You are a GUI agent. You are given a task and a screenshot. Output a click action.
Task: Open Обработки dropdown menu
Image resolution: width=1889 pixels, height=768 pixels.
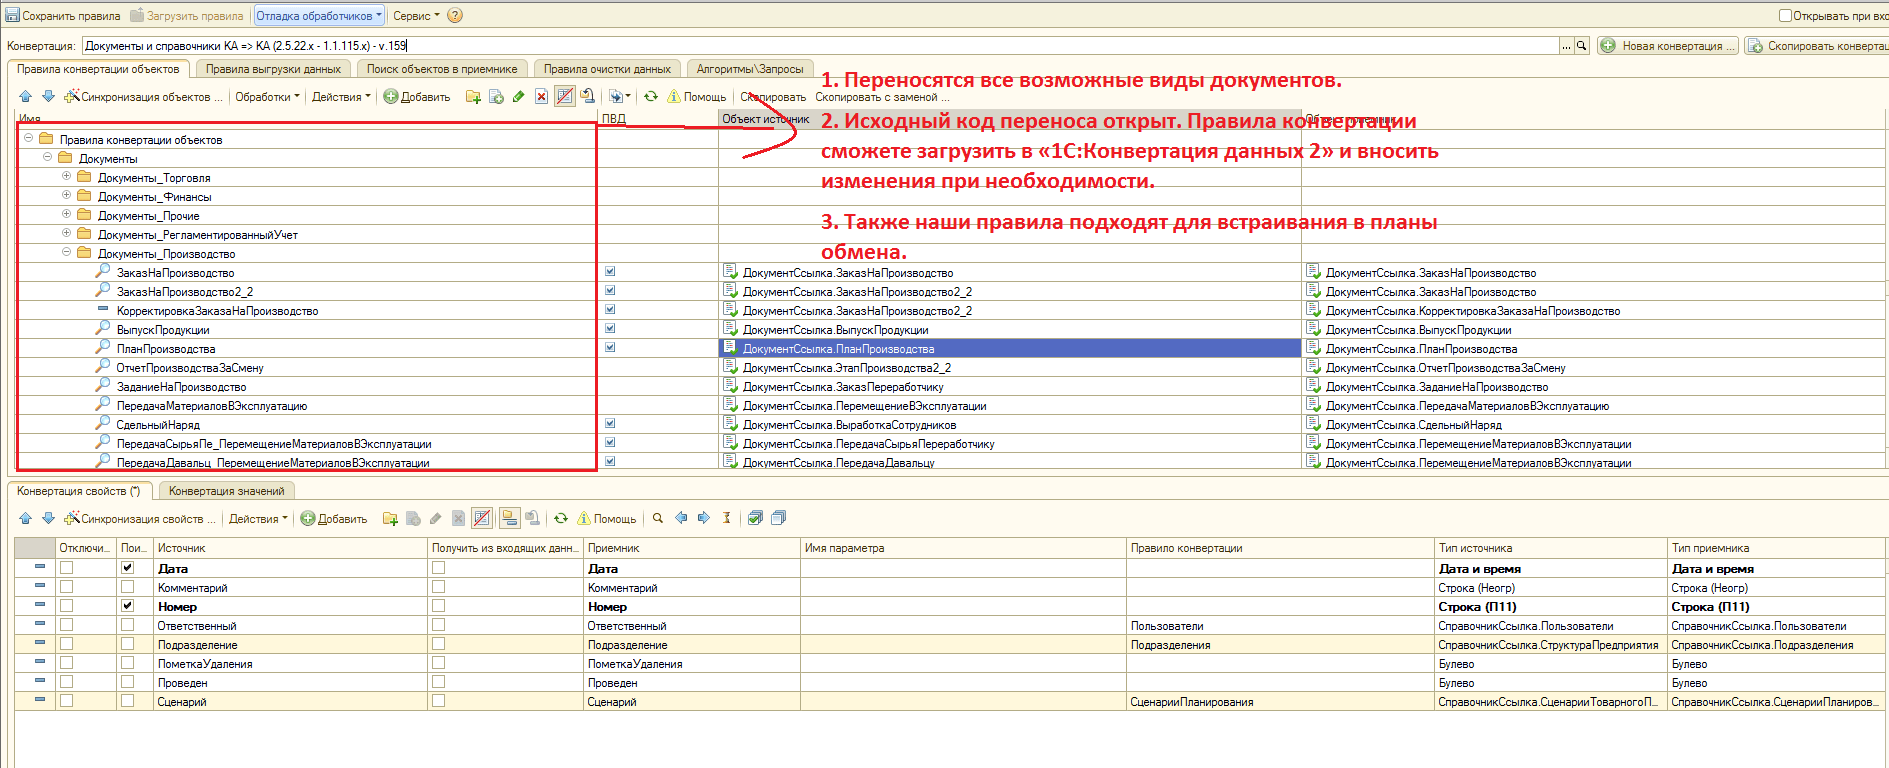click(x=267, y=97)
